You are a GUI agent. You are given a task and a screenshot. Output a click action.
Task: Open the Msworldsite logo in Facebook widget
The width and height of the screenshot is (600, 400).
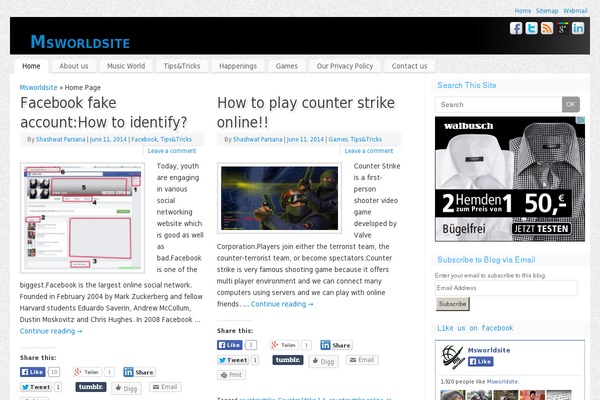click(x=453, y=357)
